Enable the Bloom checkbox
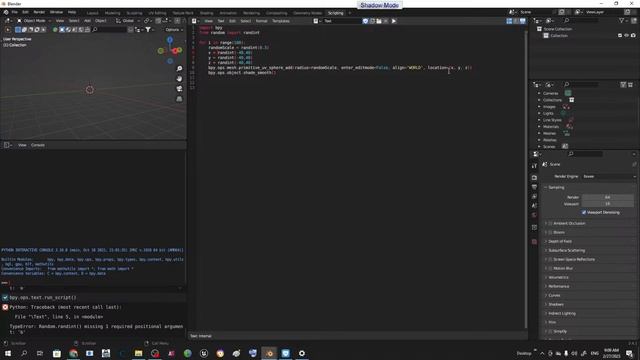The height and width of the screenshot is (360, 640). [x=550, y=232]
